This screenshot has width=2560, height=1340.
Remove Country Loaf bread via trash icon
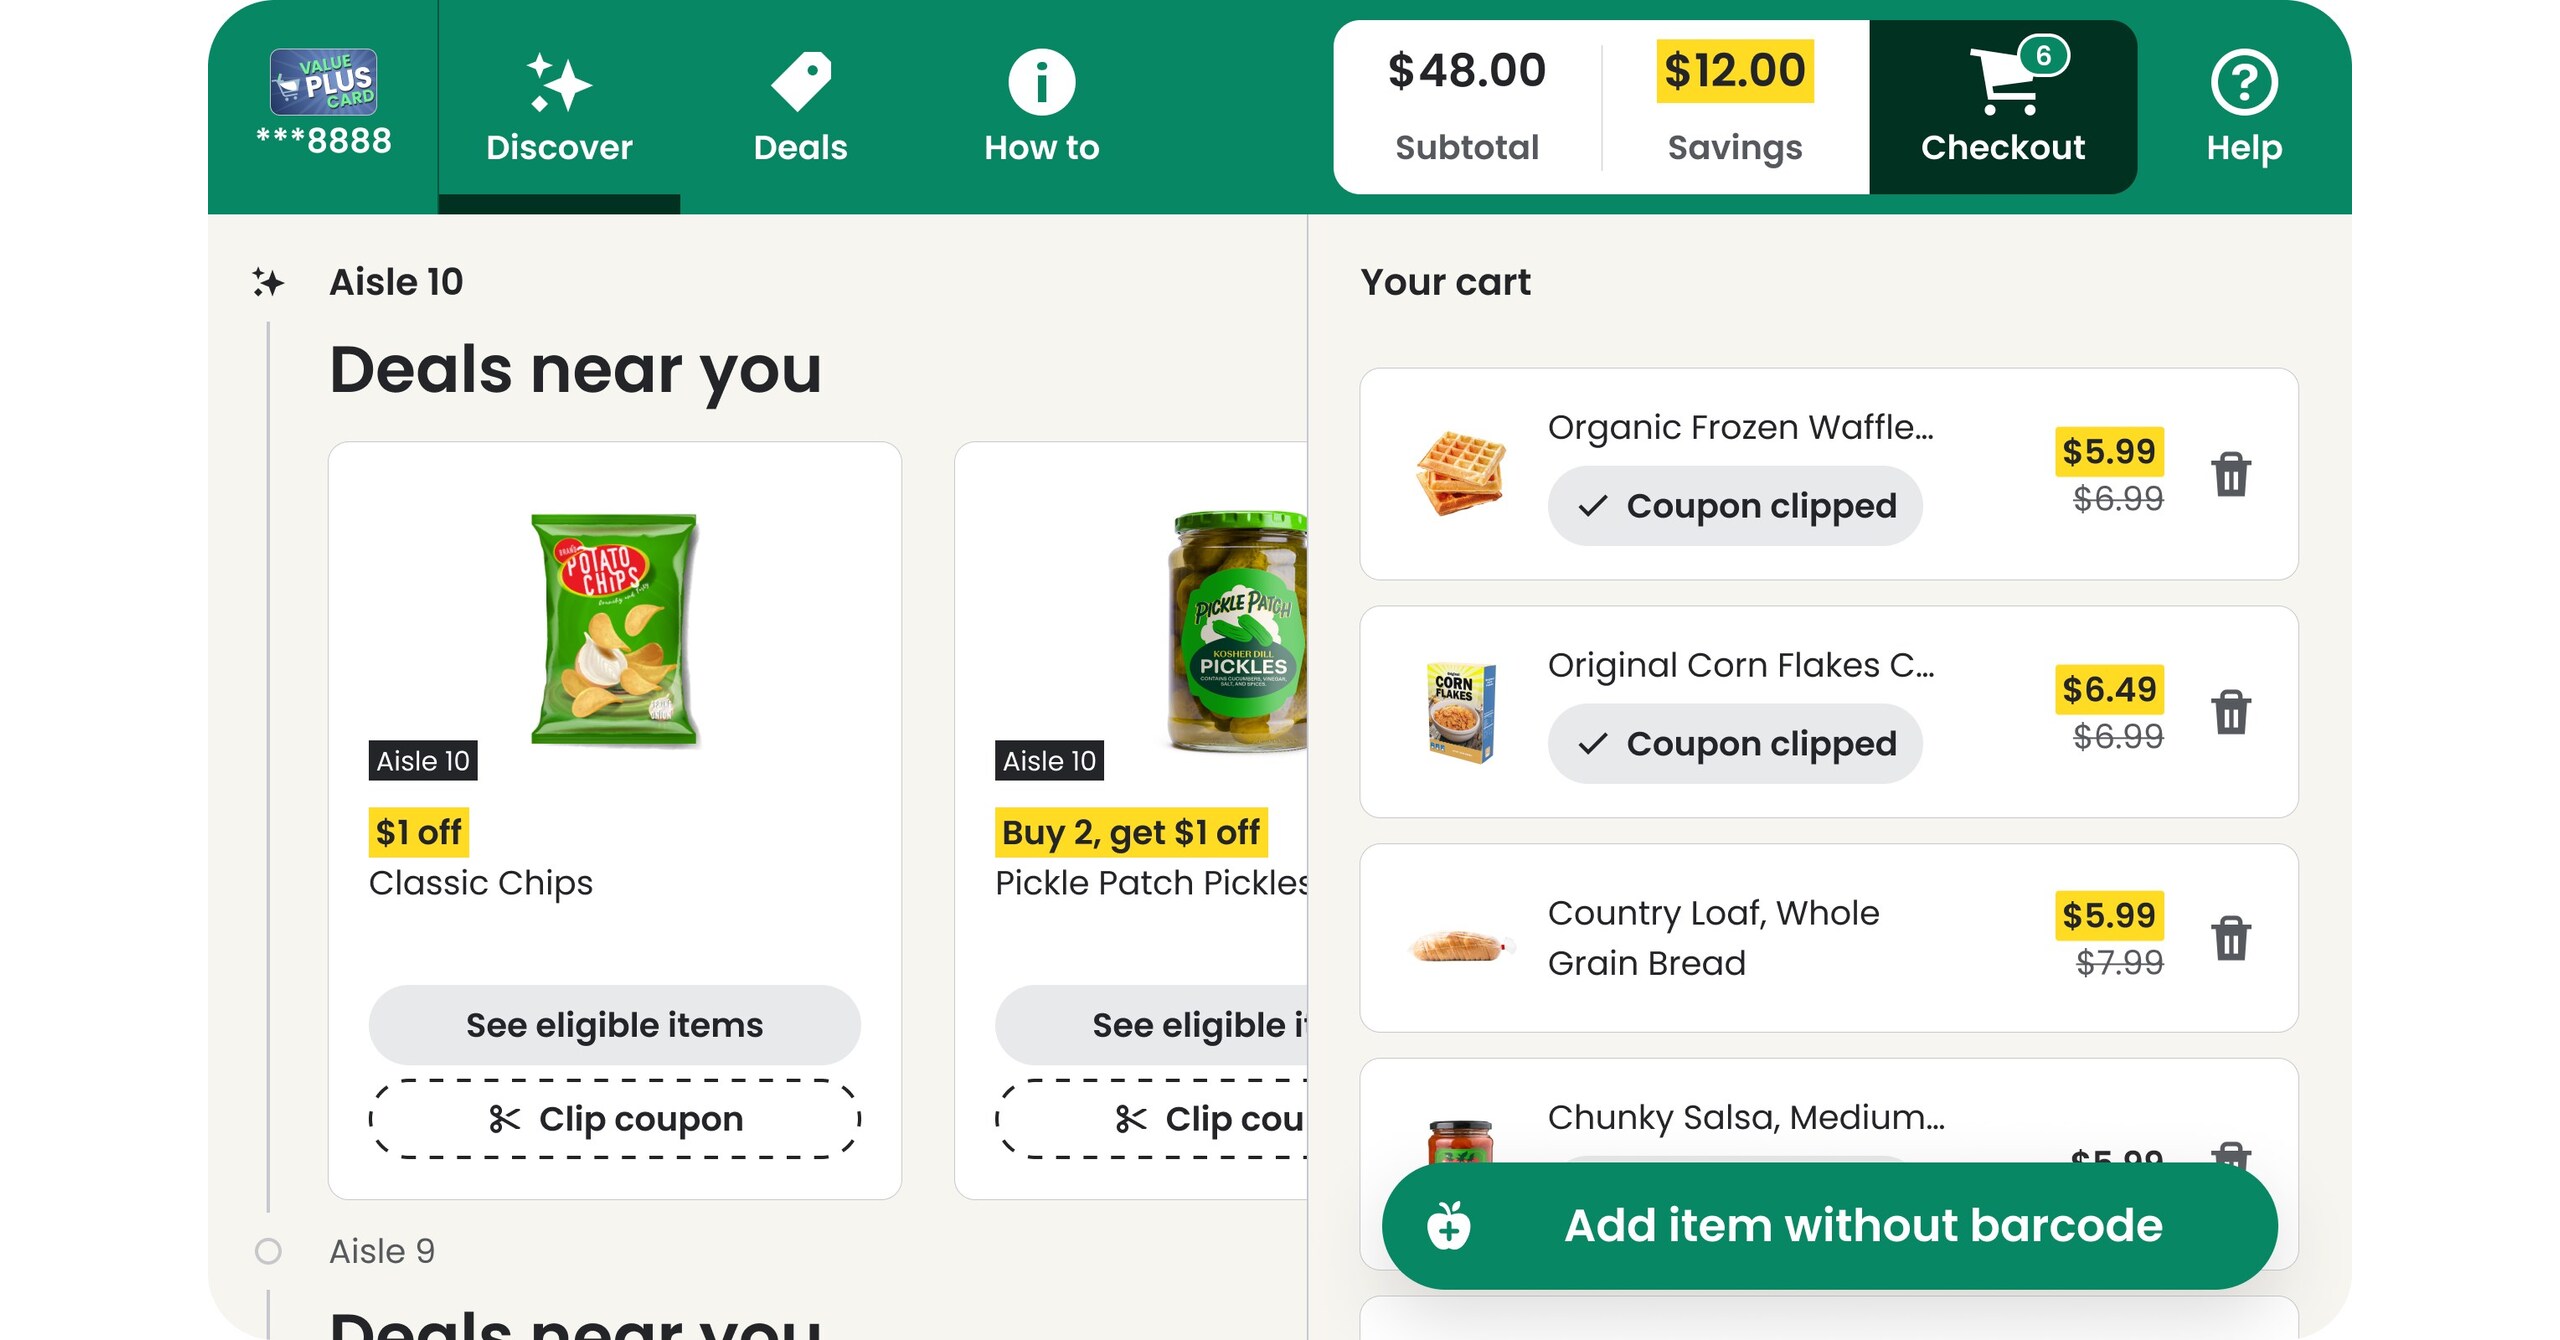click(x=2232, y=940)
